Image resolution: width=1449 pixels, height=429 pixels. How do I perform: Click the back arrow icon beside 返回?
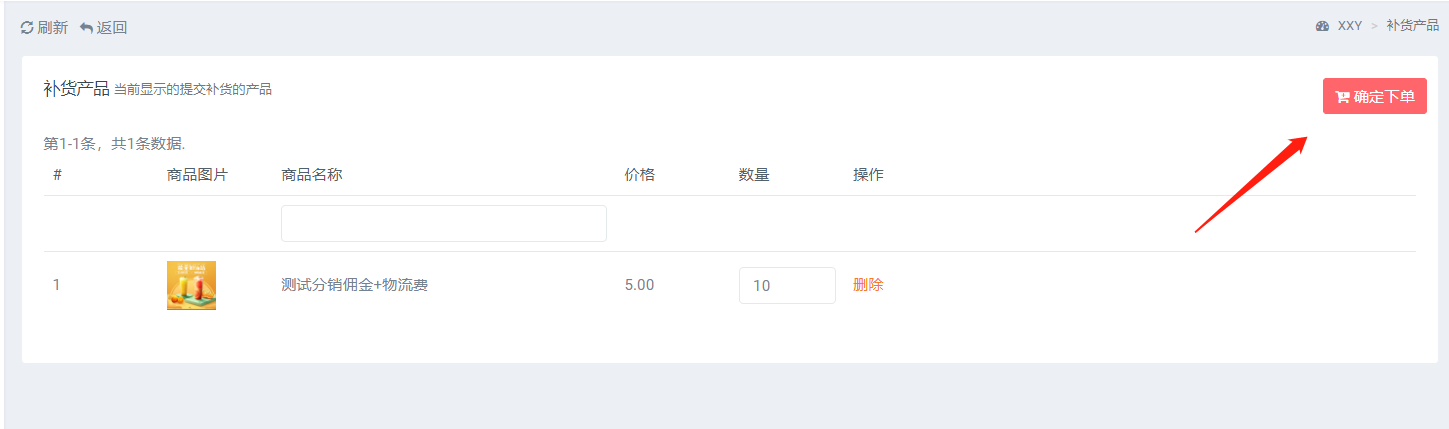(86, 28)
